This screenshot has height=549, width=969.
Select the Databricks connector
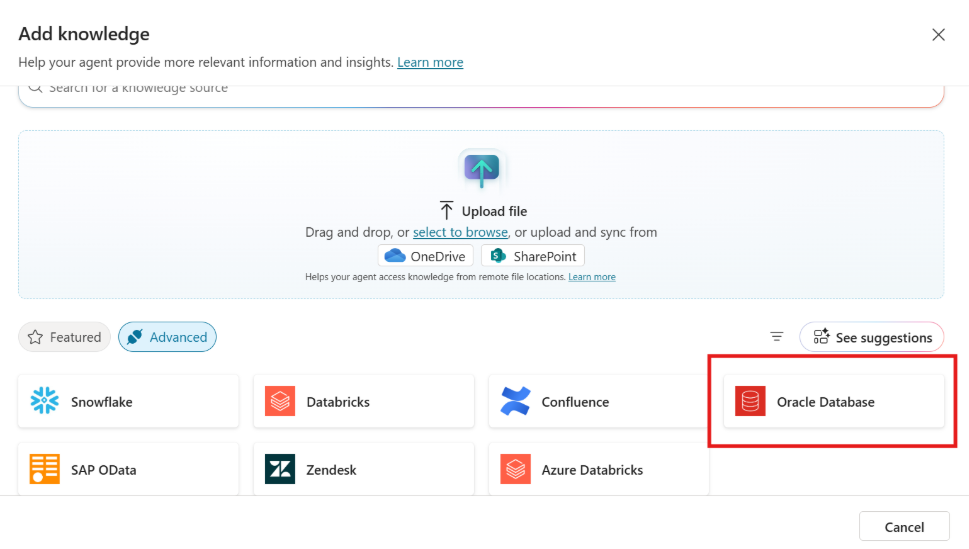[364, 401]
